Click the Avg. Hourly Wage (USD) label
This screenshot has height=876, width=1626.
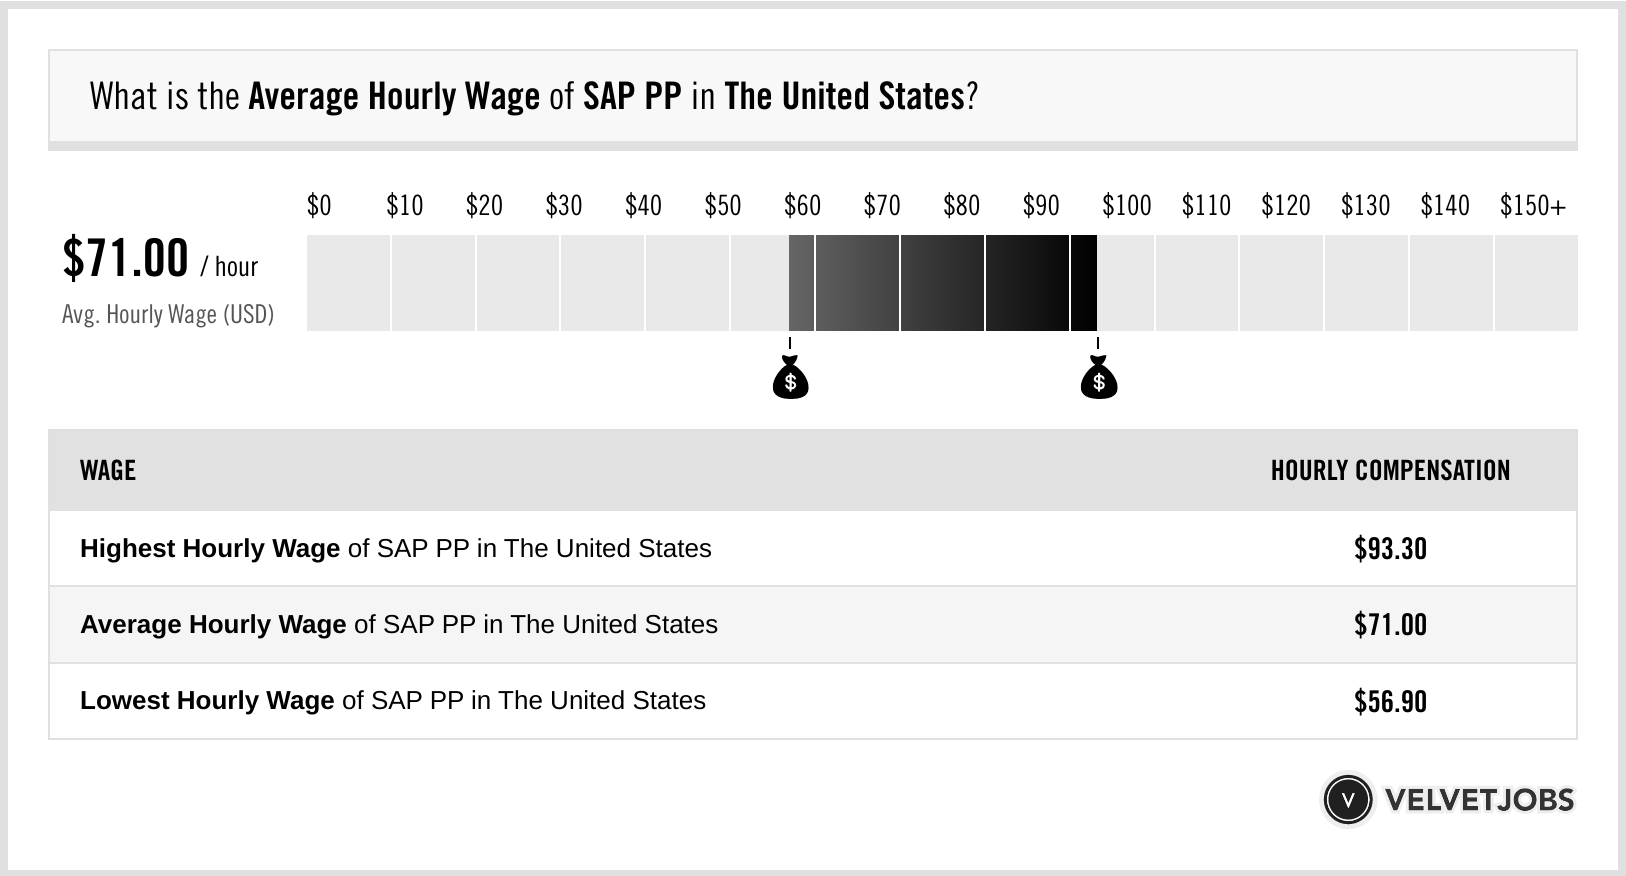(168, 314)
